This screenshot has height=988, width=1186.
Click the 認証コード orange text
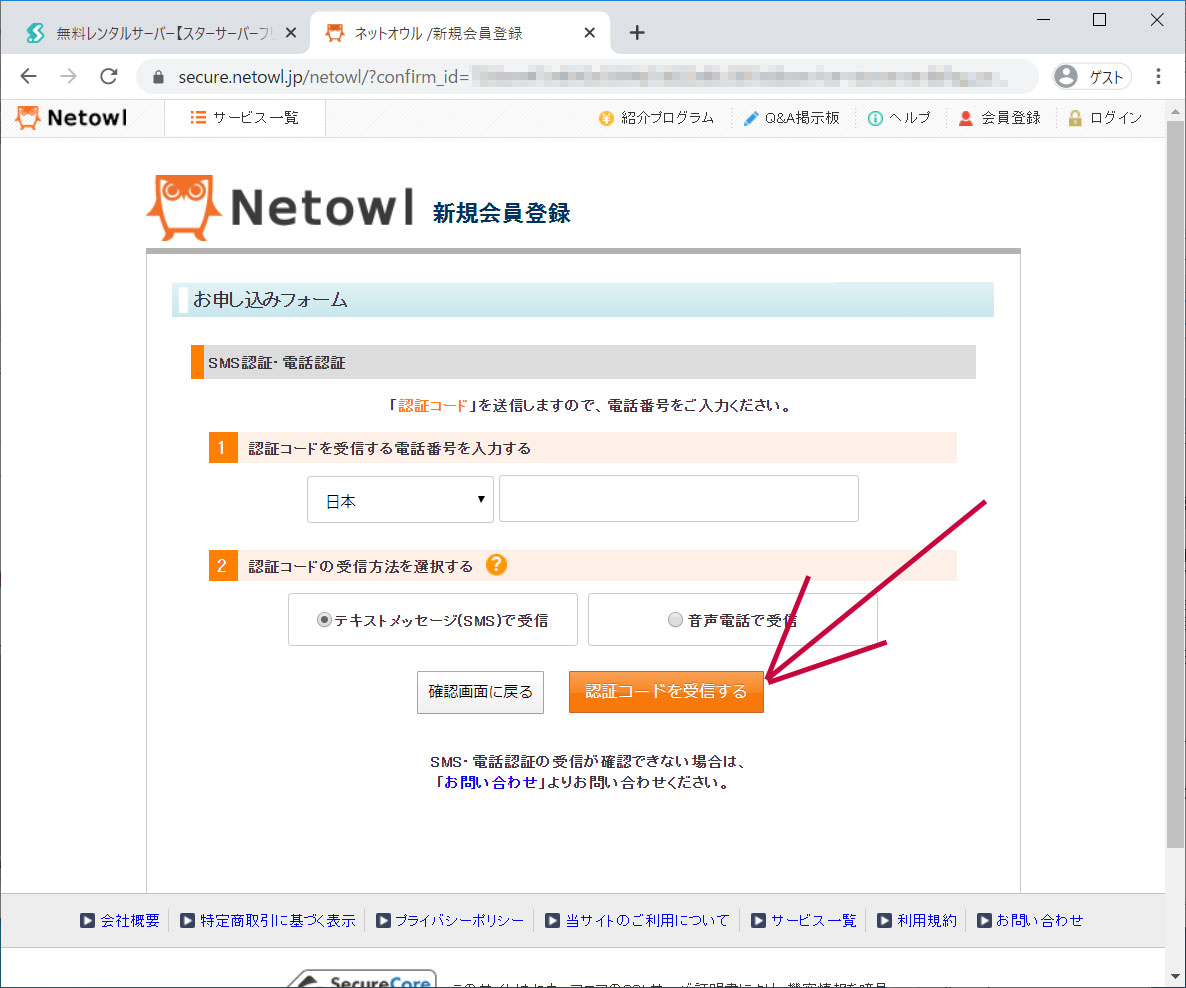(x=433, y=405)
